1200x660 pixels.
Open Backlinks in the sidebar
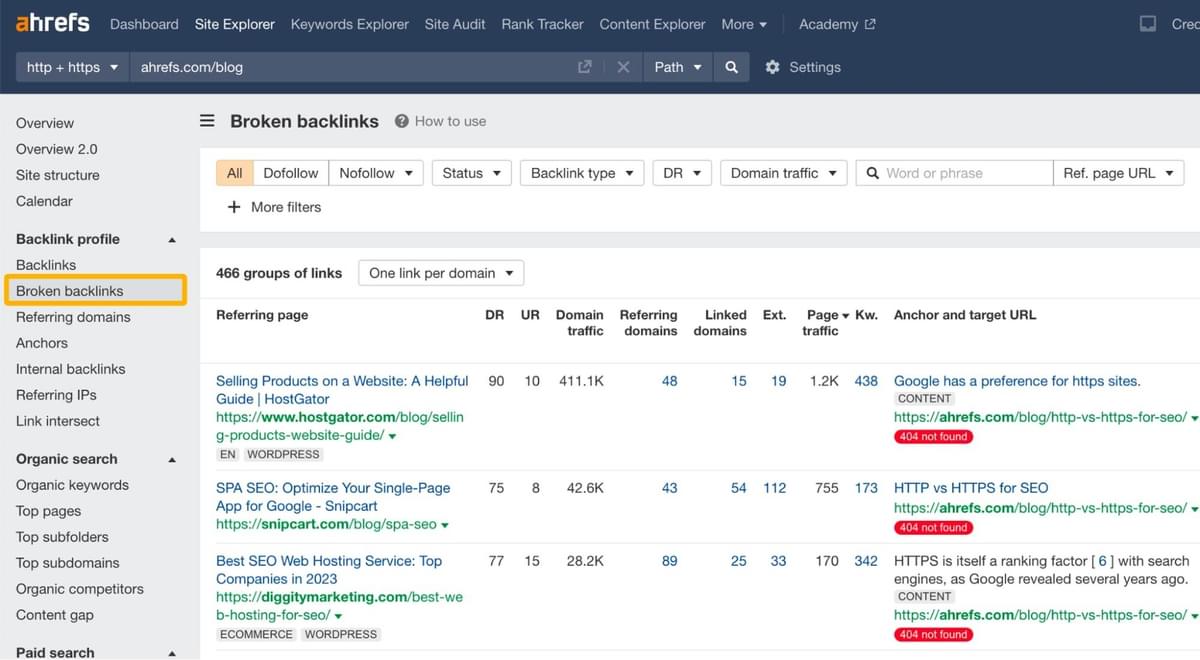pyautogui.click(x=46, y=265)
